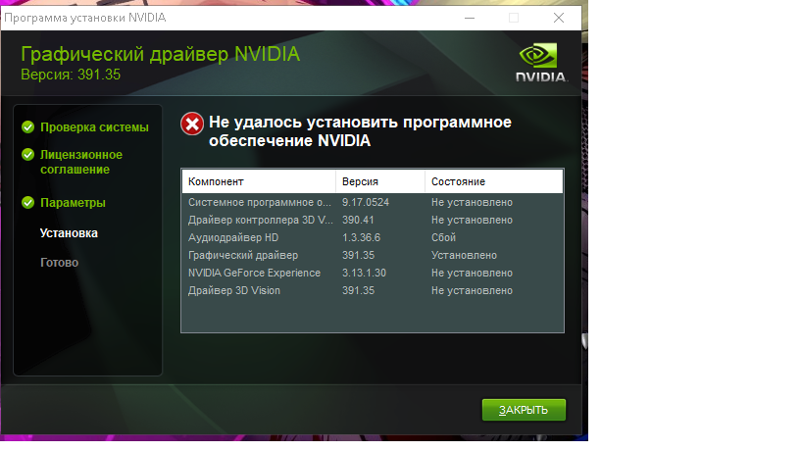Select the Драйвер 3D Vision component name
The image size is (800, 451).
pos(234,290)
